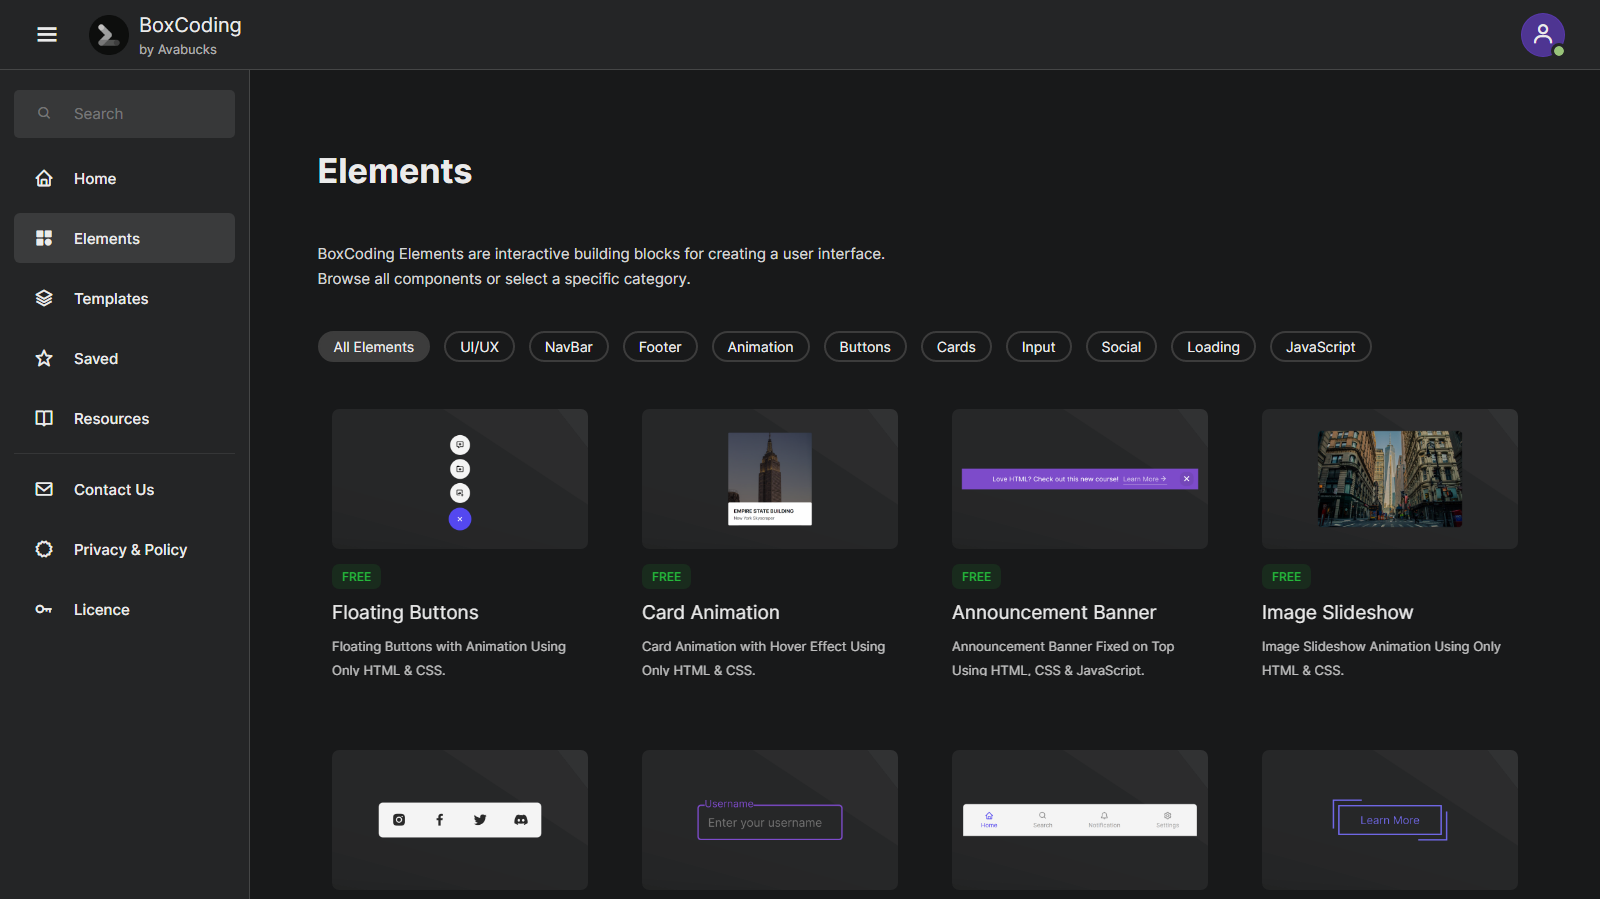Click the Elements grid icon
Screen dimensions: 1600x899
[x=44, y=238]
